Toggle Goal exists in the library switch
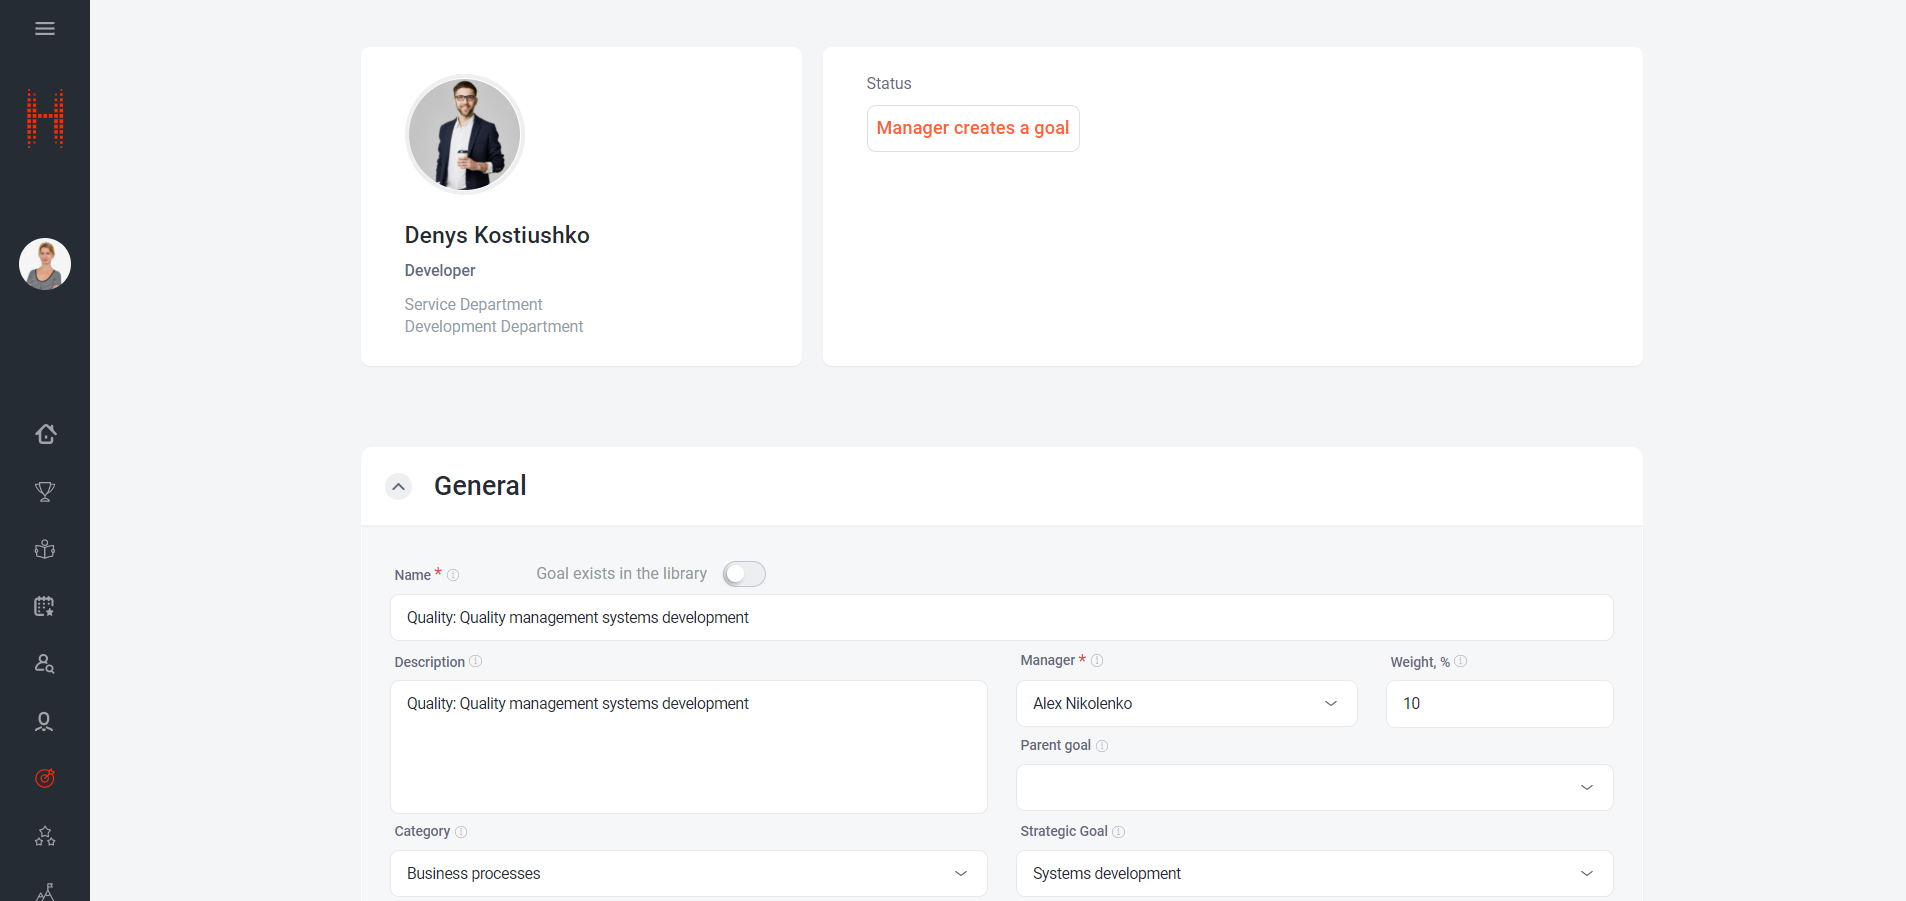 744,574
